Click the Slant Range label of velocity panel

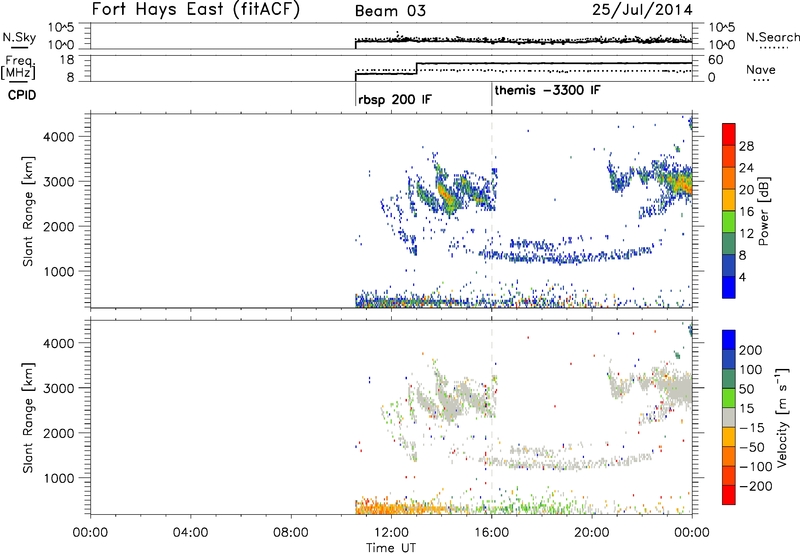[28, 418]
